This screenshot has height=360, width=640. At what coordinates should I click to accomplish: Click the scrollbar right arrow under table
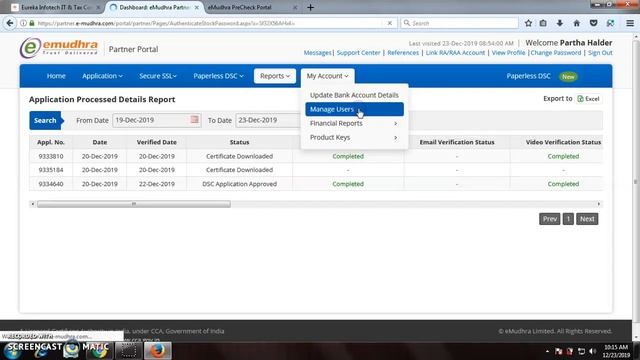coord(599,204)
